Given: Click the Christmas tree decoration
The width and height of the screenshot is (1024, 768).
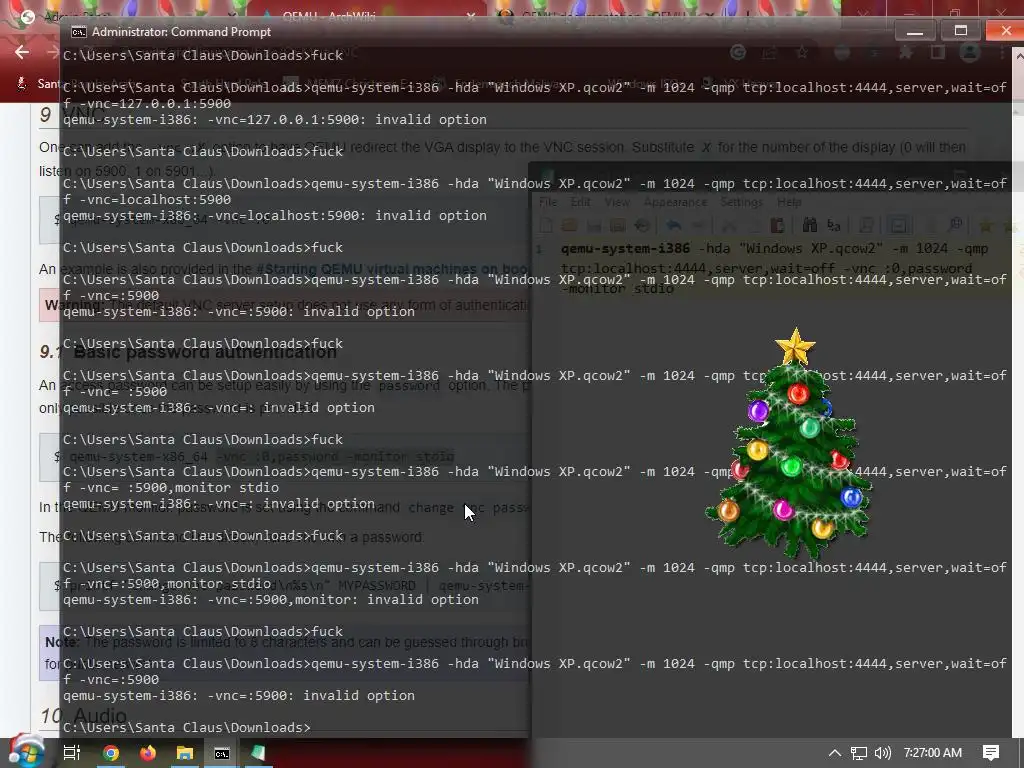Looking at the screenshot, I should (x=789, y=444).
